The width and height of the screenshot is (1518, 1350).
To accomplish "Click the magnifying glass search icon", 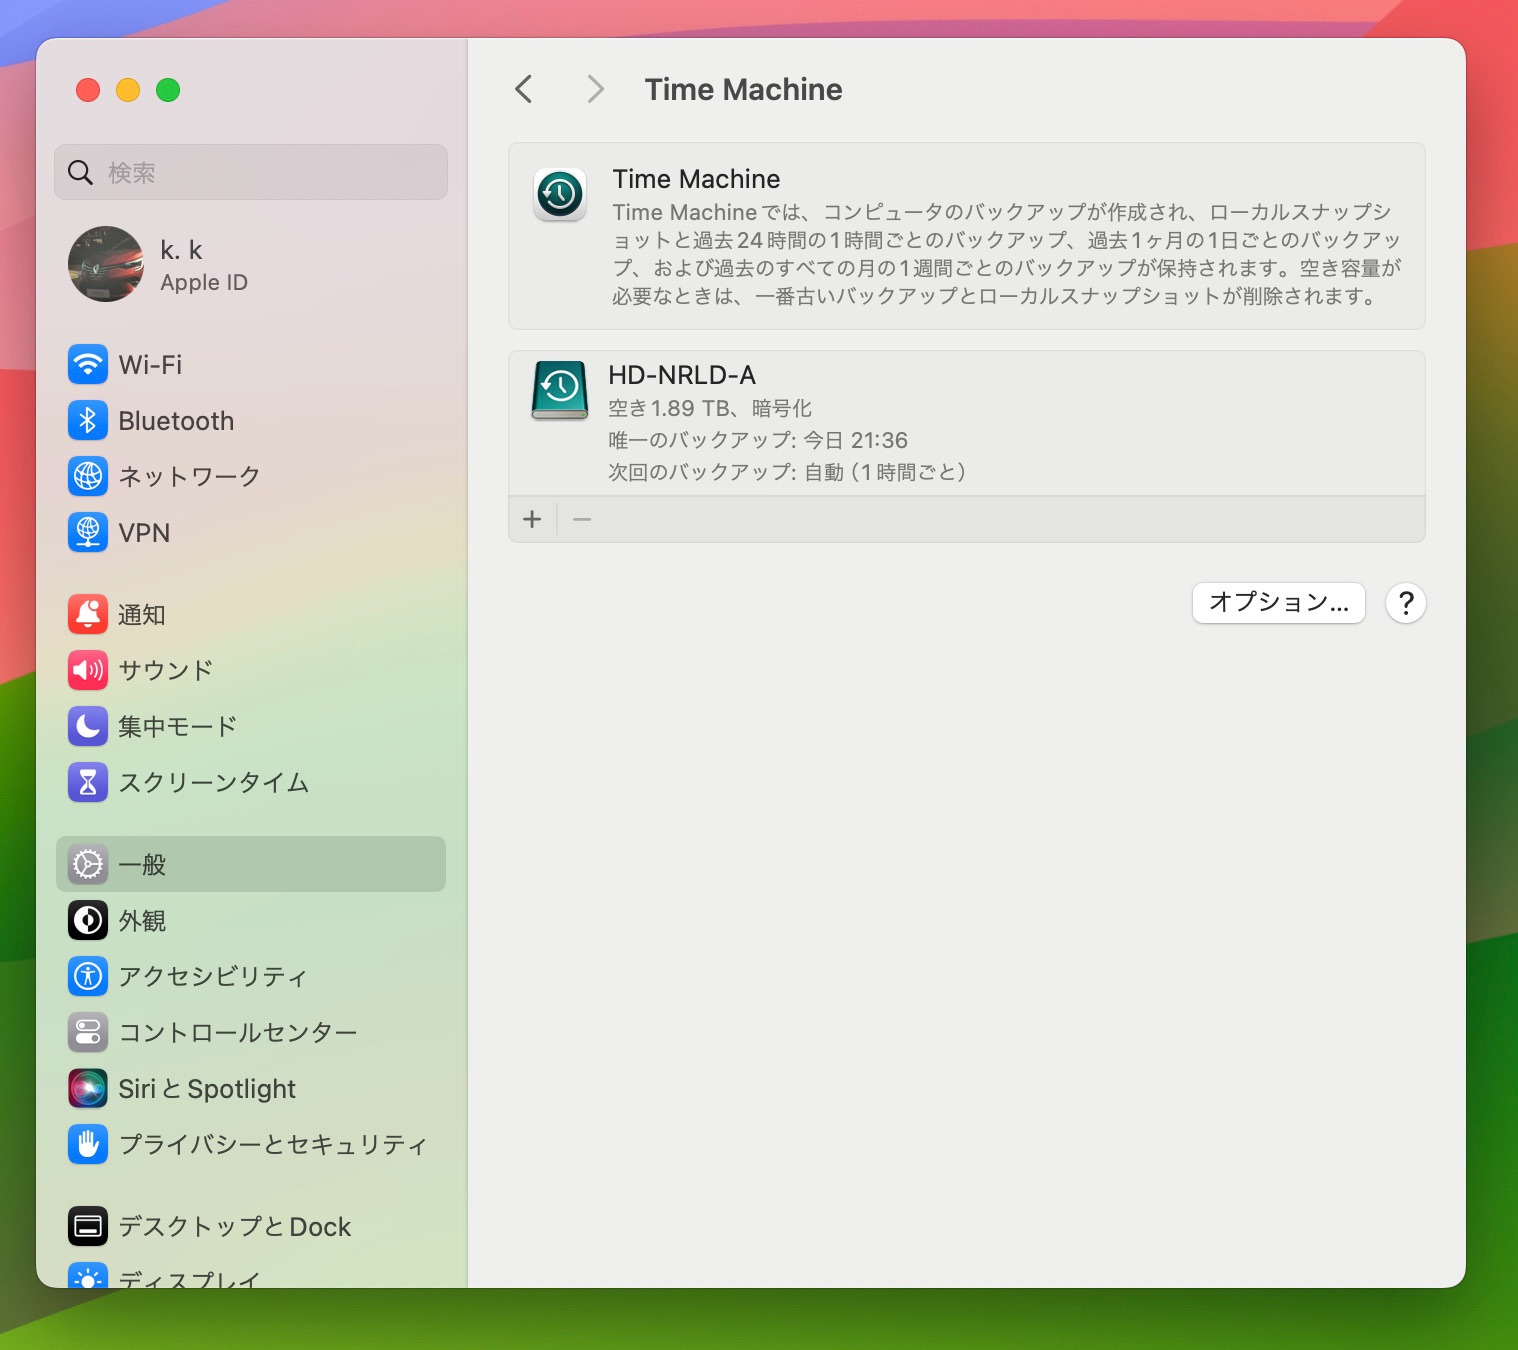I will click(80, 172).
